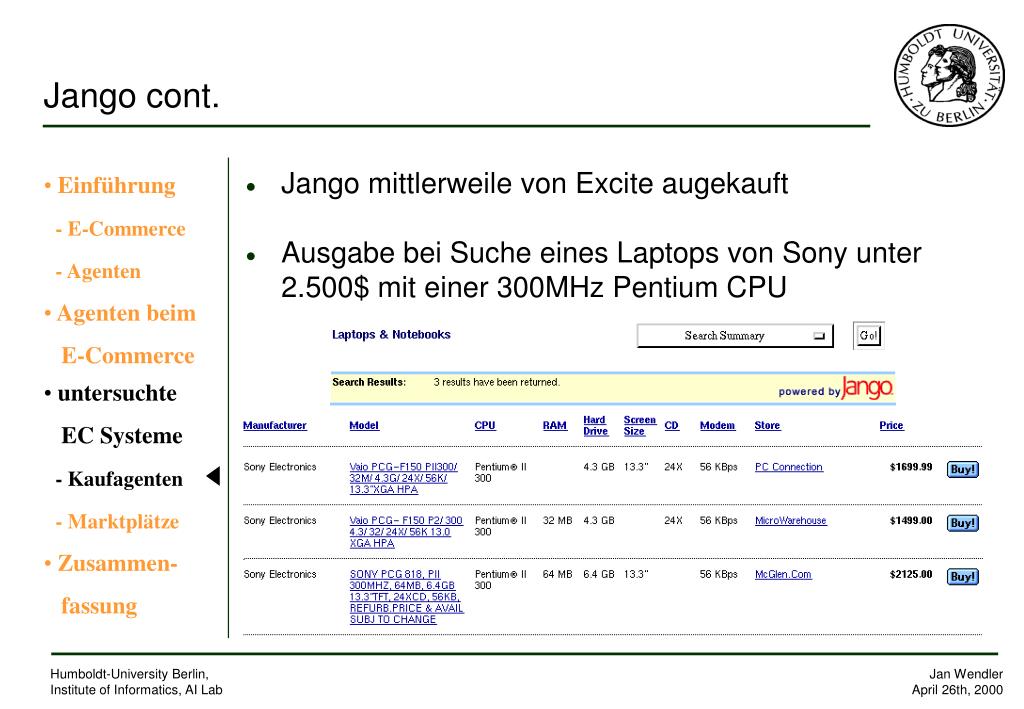Image resolution: width=1024 pixels, height=709 pixels.
Task: Sort results by Model column header
Action: pyautogui.click(x=364, y=426)
